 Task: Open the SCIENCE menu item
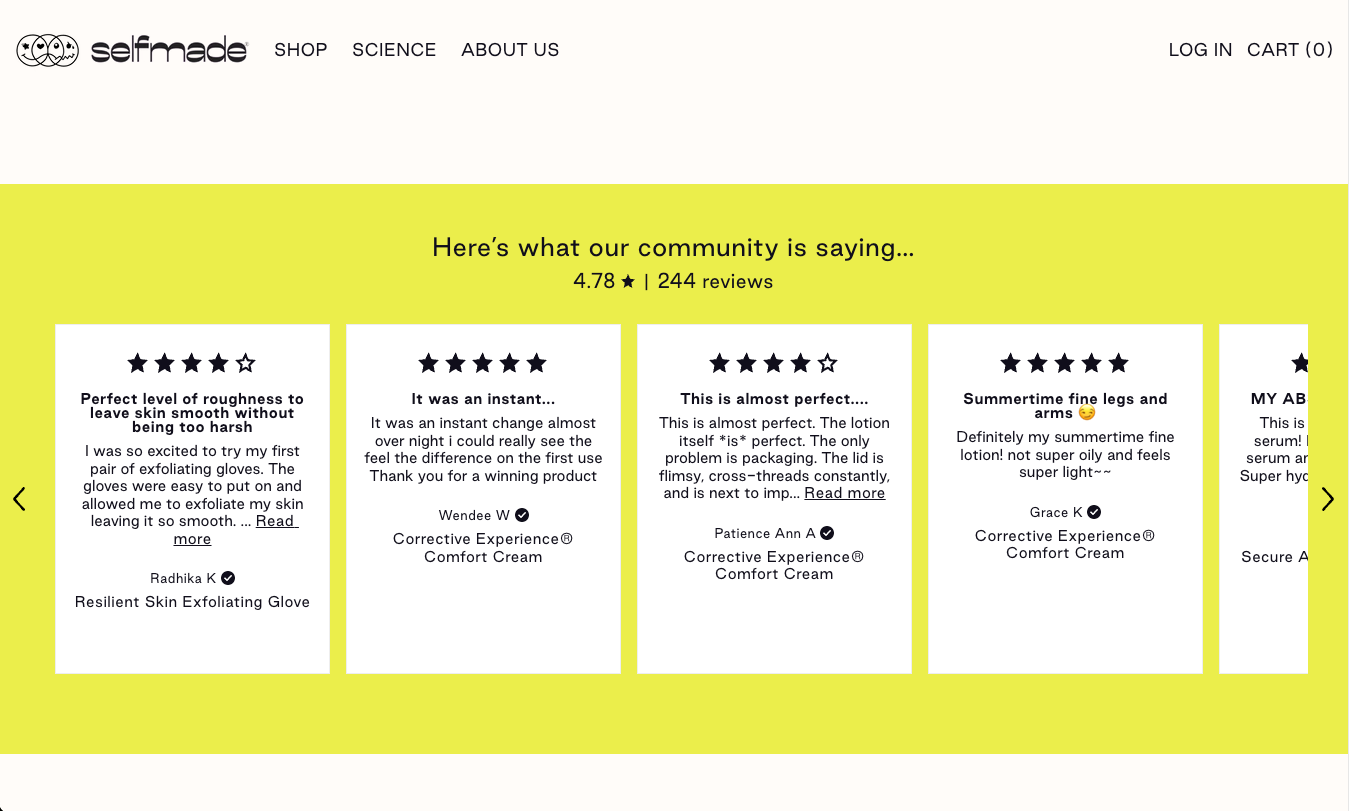394,50
